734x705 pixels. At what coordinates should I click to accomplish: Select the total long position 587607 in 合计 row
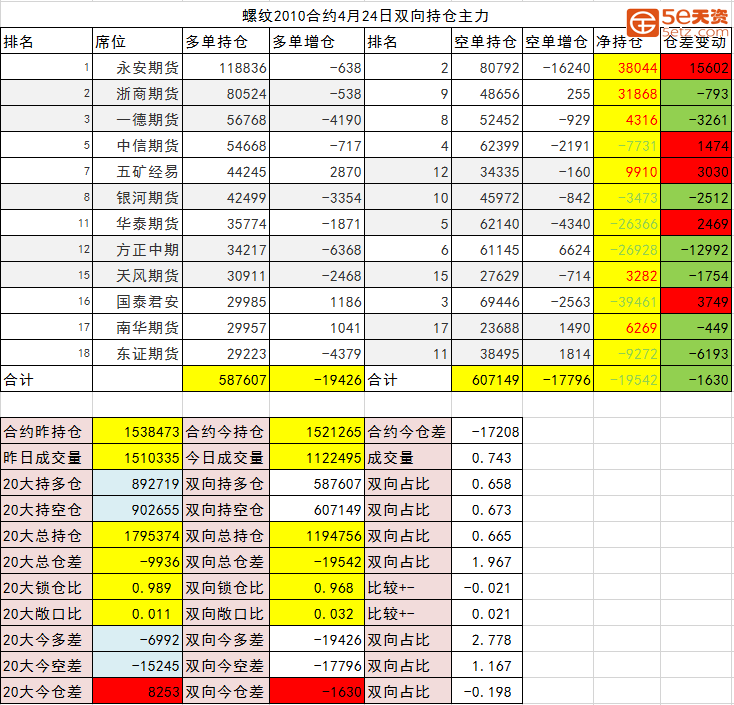coord(226,380)
